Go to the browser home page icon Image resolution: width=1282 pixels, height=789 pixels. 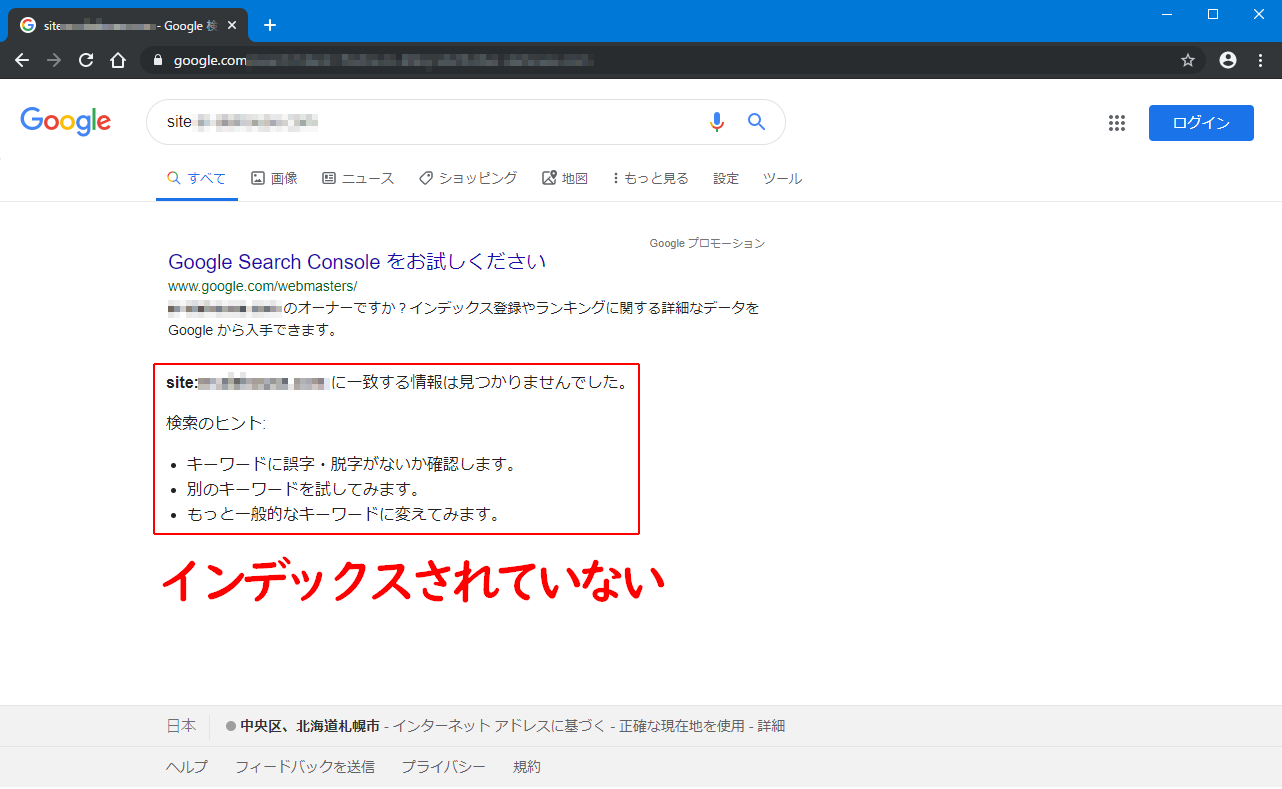[118, 60]
